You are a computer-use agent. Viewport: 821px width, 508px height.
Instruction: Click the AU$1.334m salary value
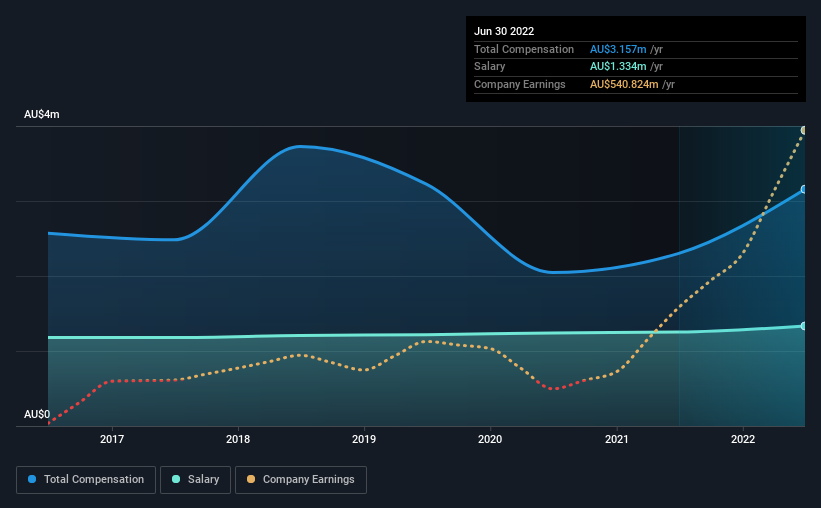[618, 67]
